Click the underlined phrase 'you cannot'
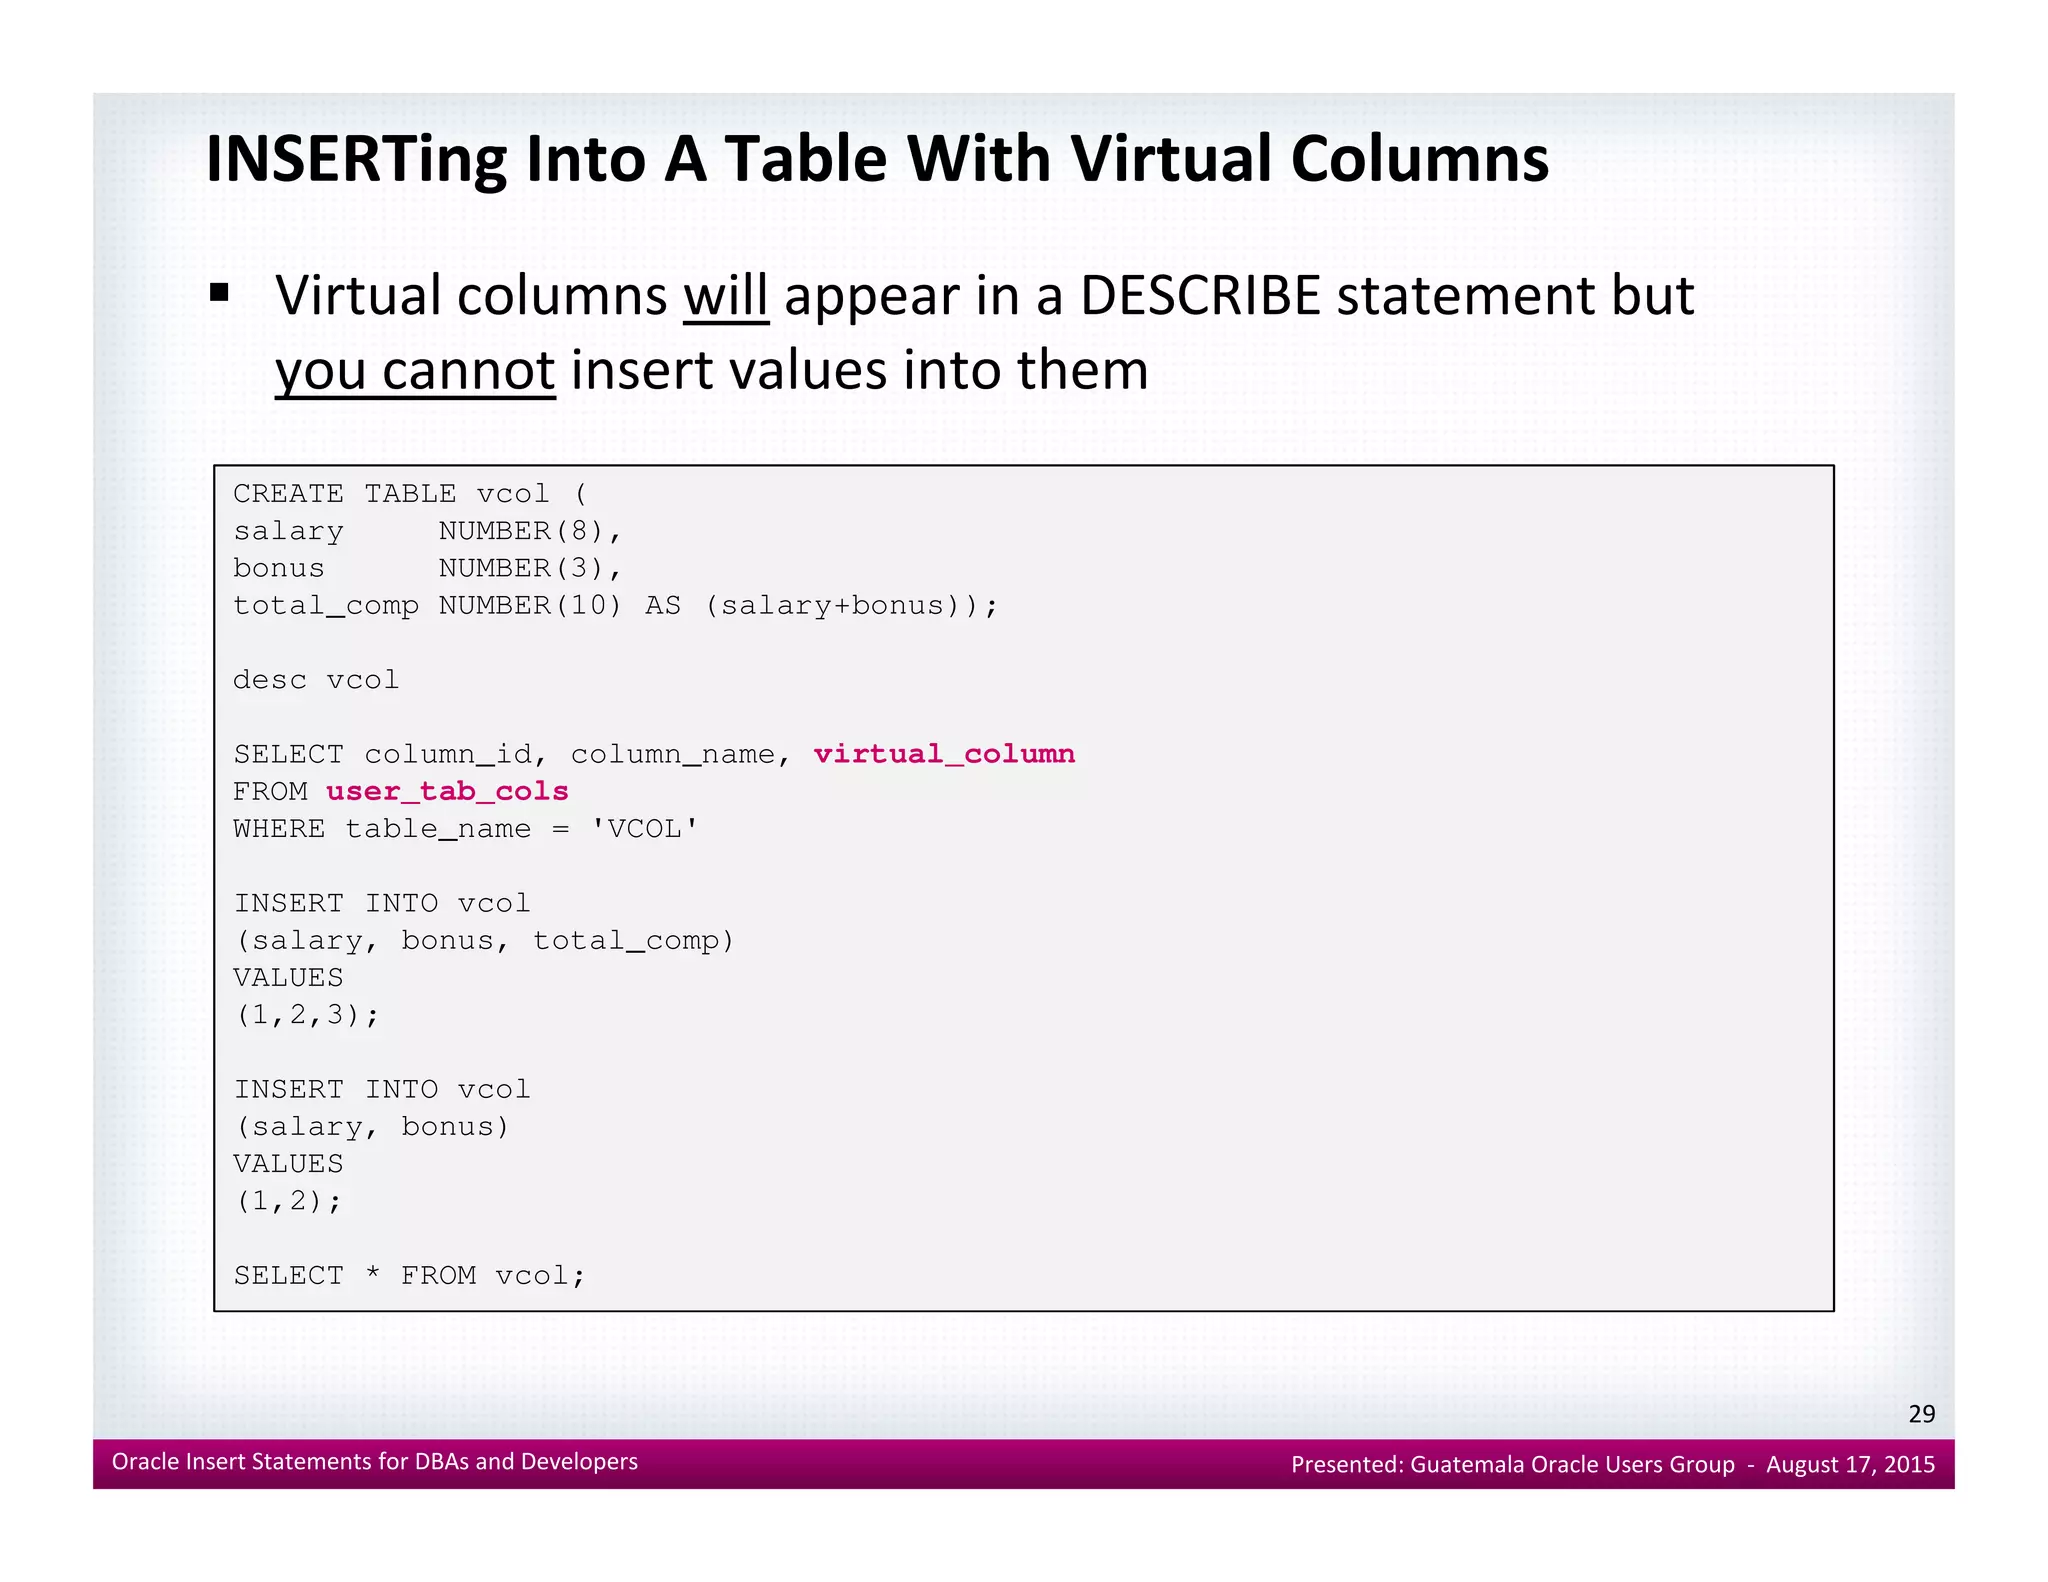Viewport: 2048px width, 1582px height. click(x=415, y=371)
